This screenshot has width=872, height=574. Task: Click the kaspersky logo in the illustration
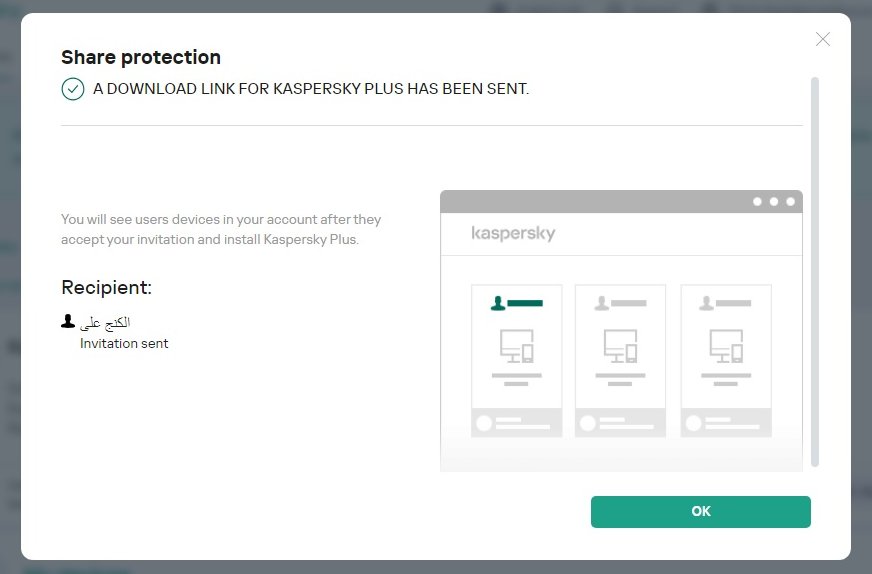513,234
